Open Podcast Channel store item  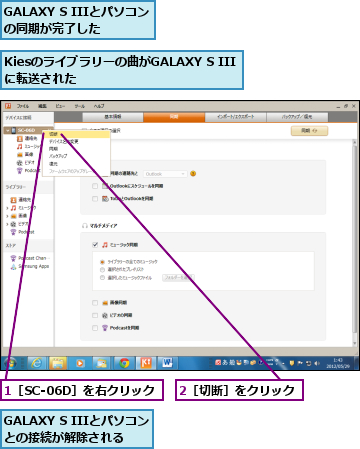point(30,258)
